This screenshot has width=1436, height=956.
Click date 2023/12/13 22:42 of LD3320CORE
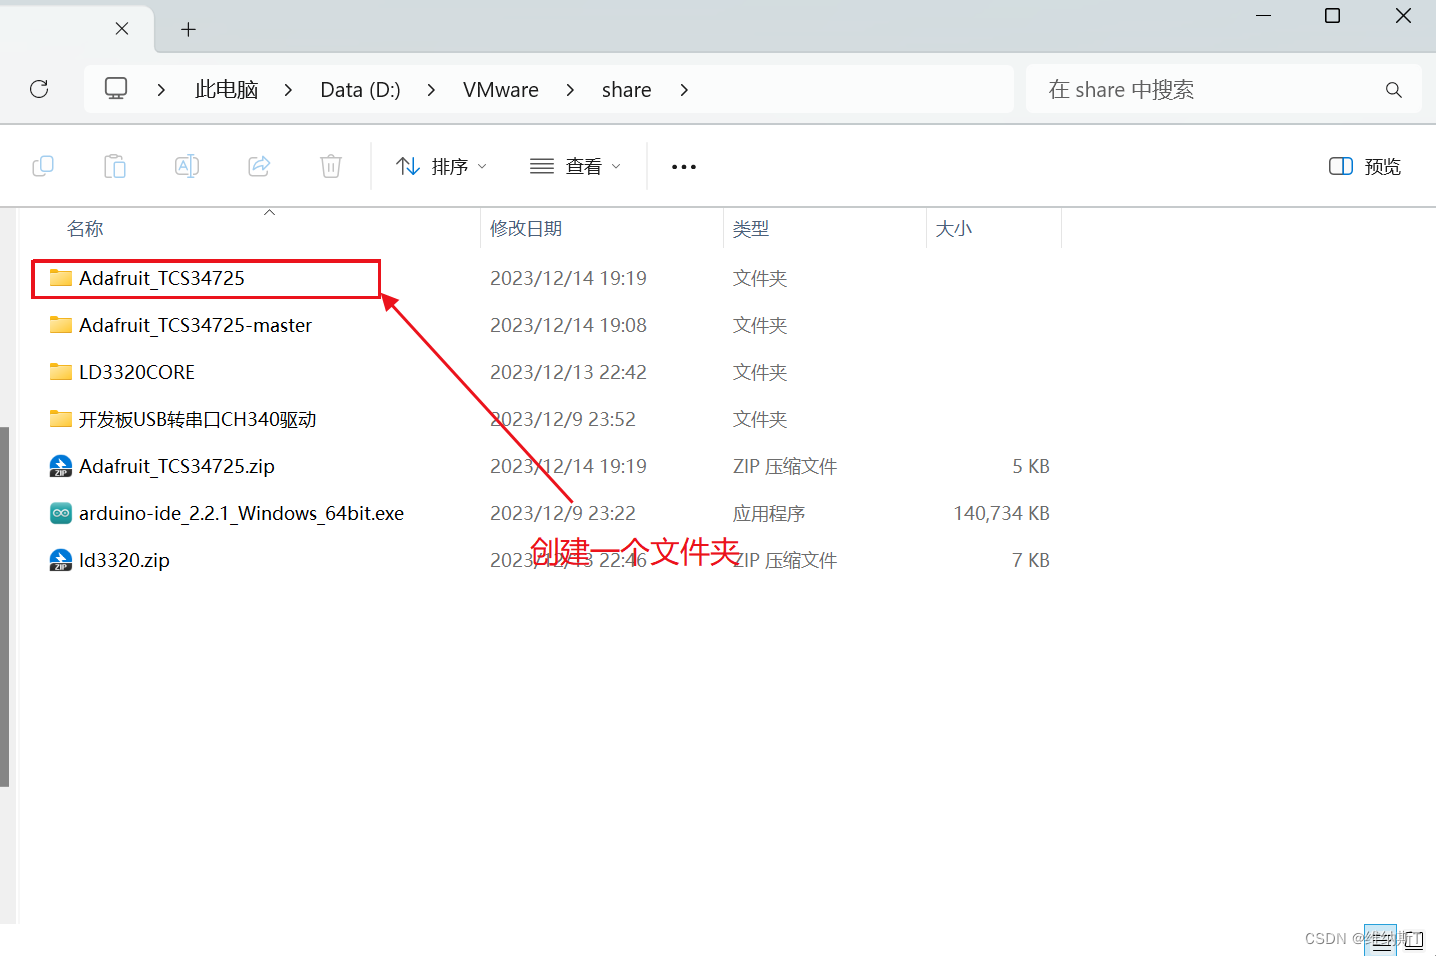coord(568,372)
